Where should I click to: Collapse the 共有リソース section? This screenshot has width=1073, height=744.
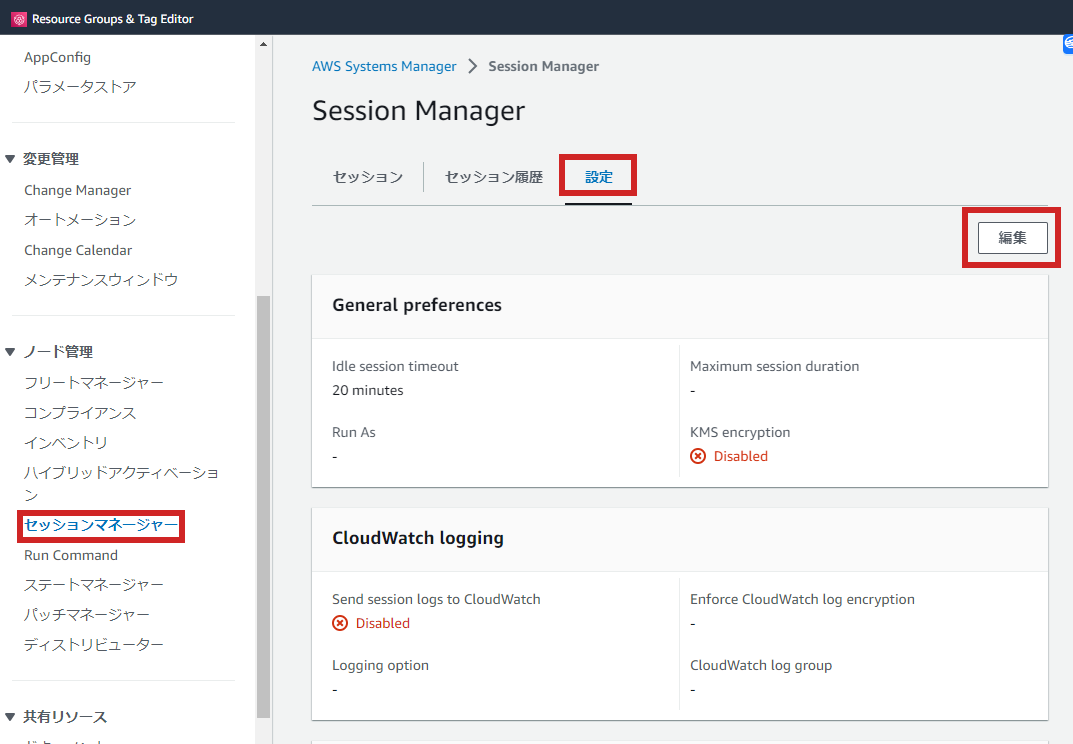(10, 717)
